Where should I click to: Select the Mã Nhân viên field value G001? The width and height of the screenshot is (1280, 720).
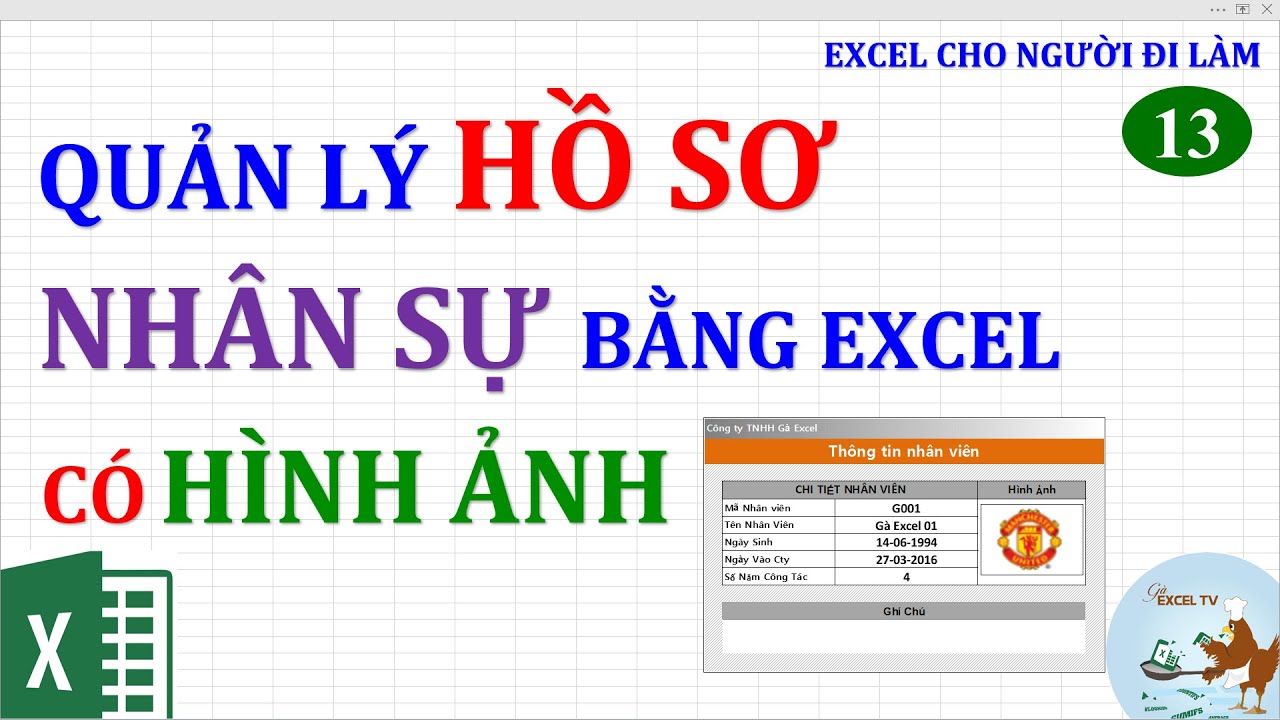[x=906, y=507]
